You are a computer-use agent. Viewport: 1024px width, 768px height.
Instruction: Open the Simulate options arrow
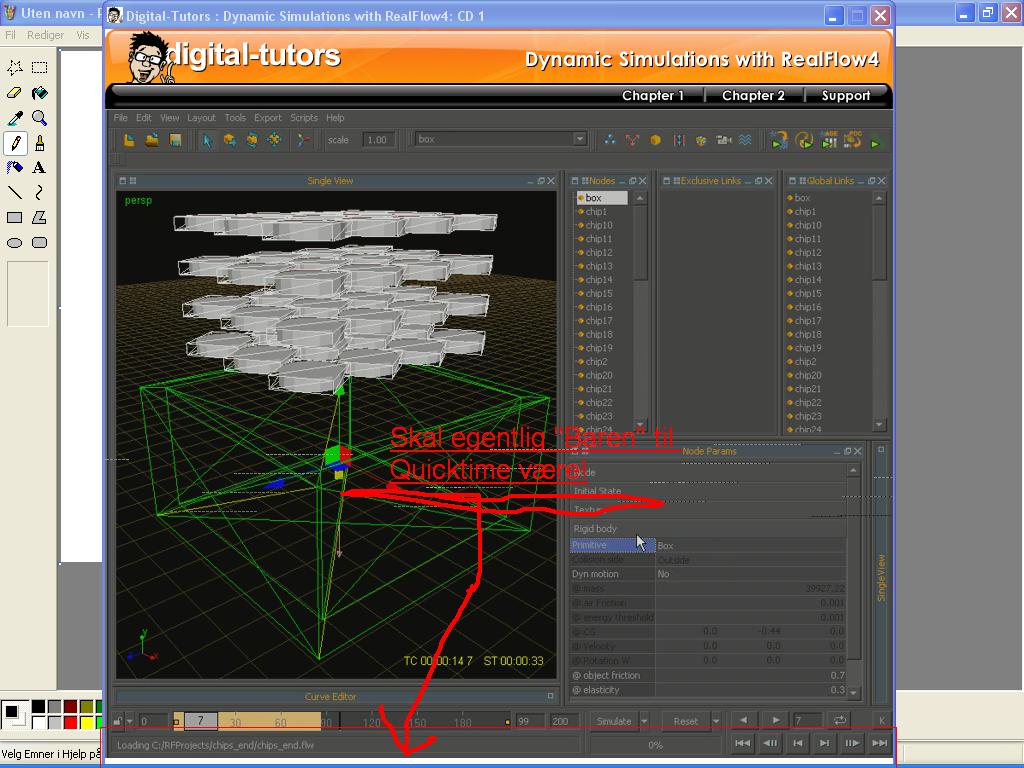(644, 721)
